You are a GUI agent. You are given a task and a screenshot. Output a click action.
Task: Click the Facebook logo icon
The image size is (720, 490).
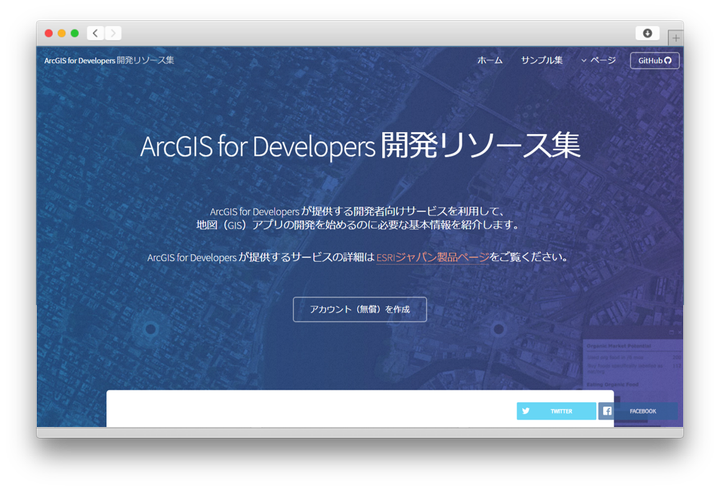pyautogui.click(x=607, y=411)
